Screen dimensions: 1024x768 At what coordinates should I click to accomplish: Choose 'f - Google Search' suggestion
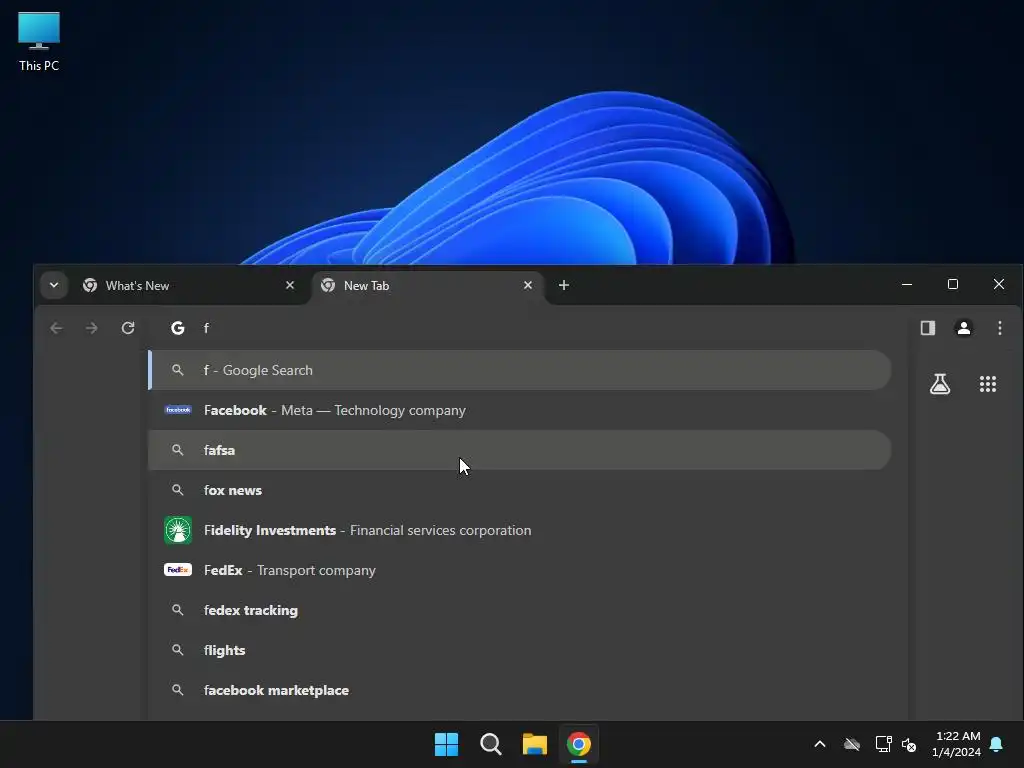click(x=520, y=370)
